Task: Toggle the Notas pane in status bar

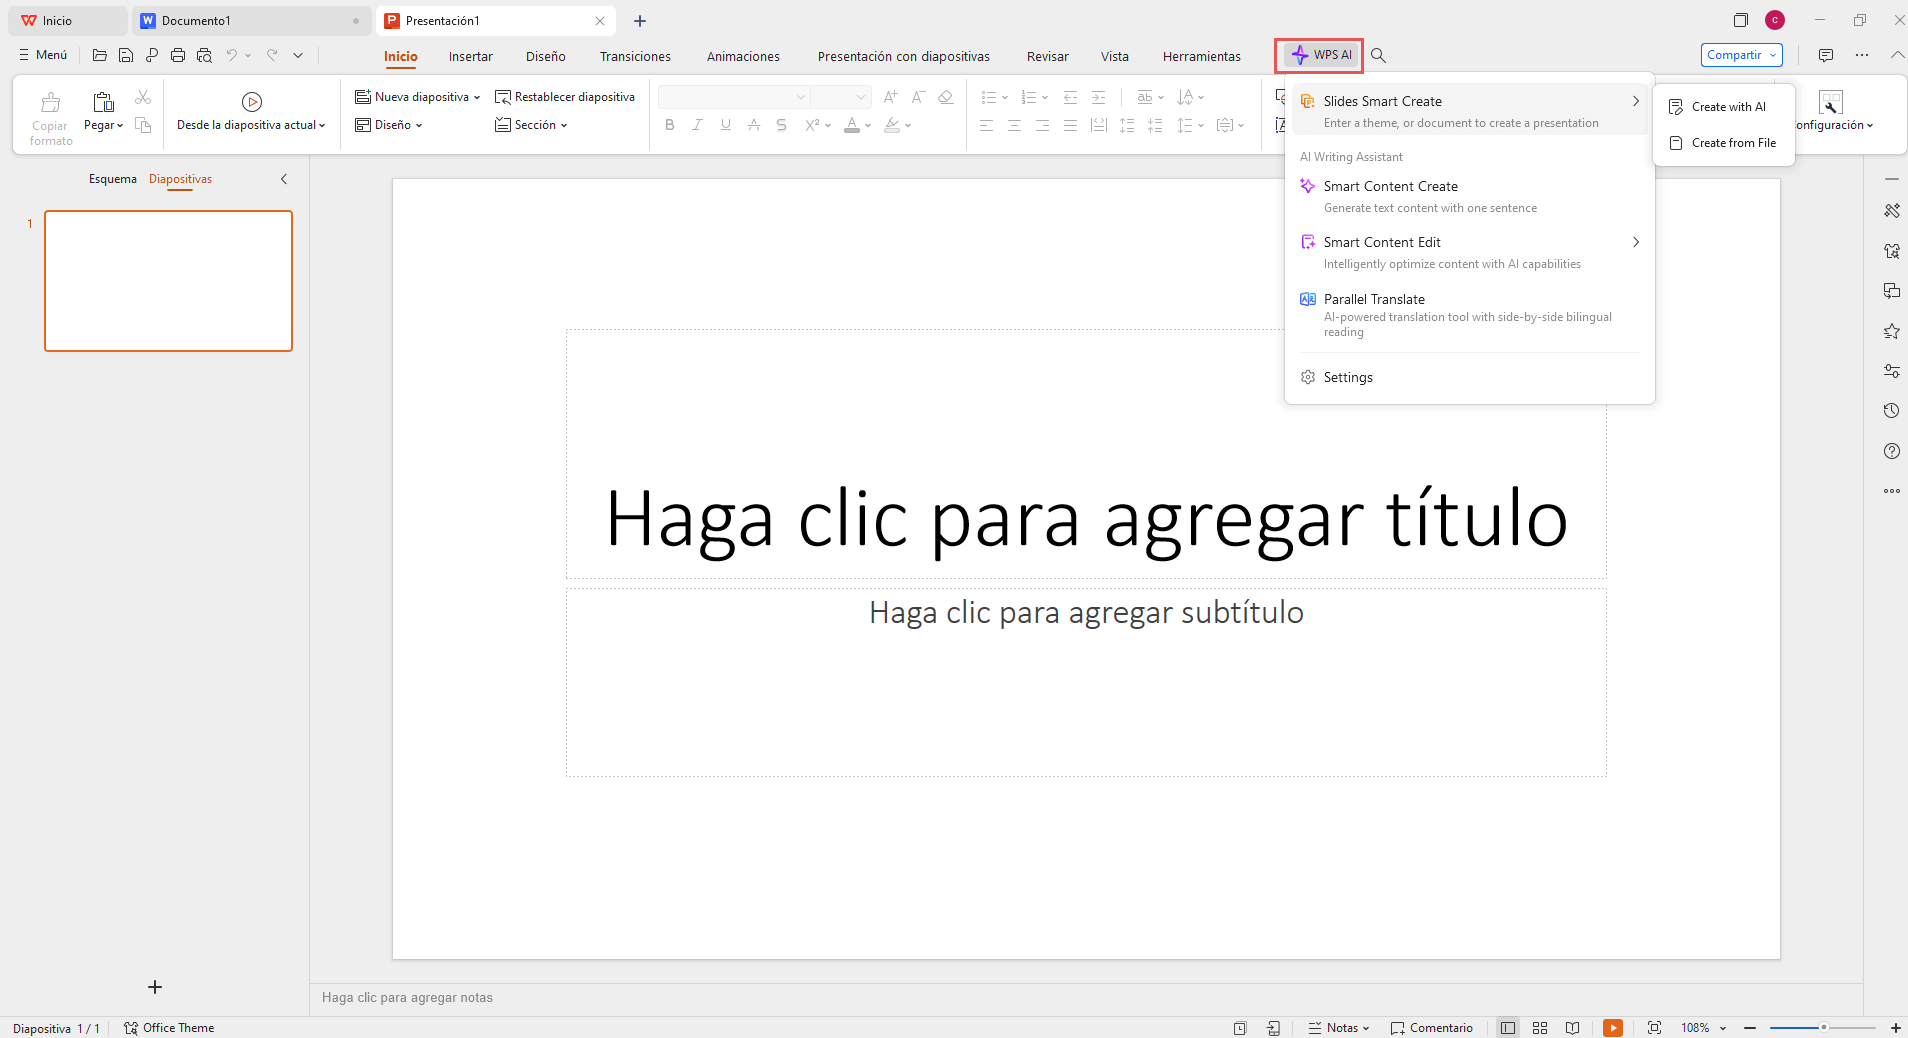Action: [x=1338, y=1028]
